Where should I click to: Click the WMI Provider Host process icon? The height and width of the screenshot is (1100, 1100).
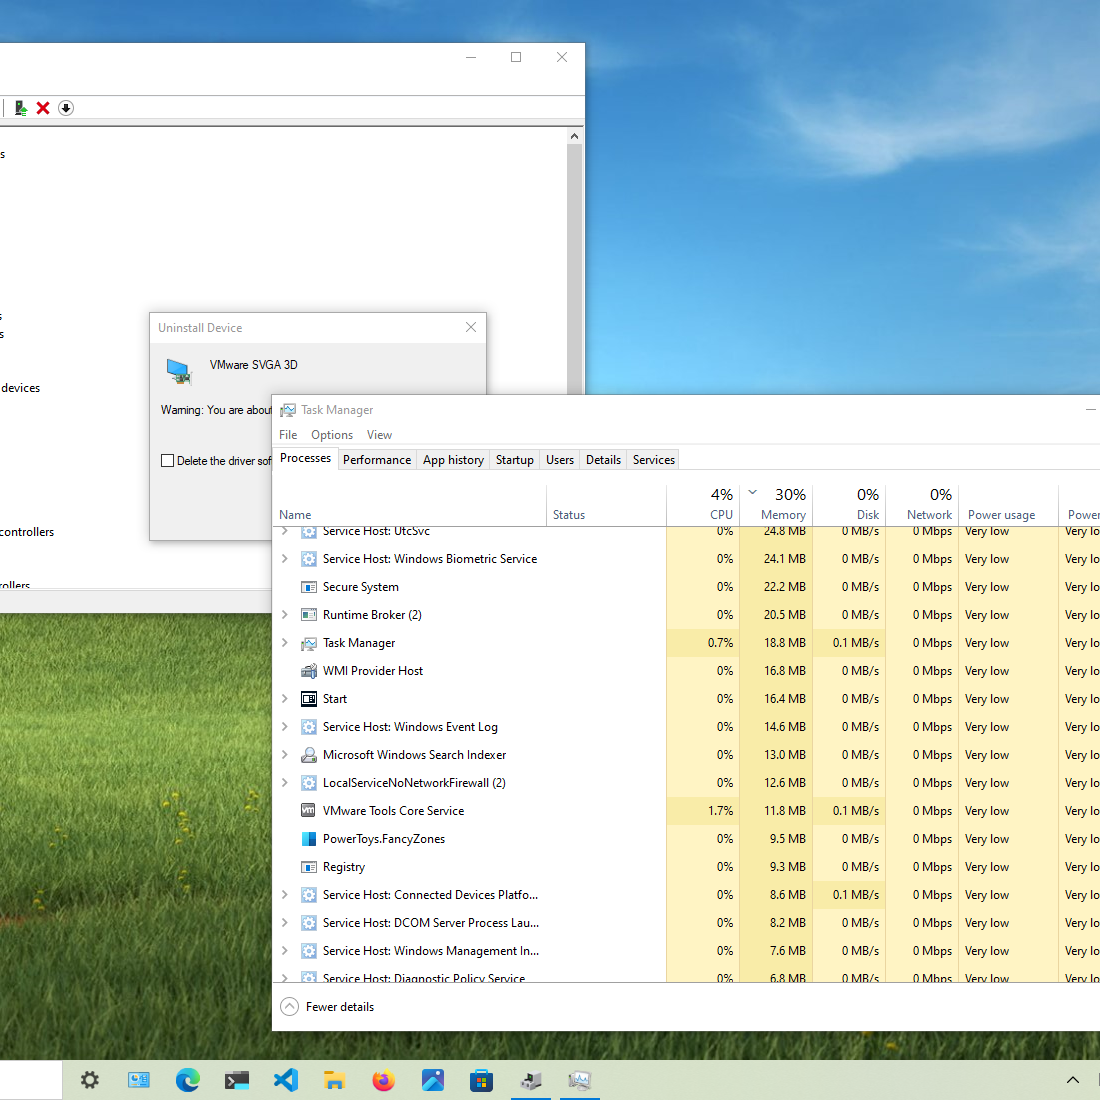click(308, 670)
